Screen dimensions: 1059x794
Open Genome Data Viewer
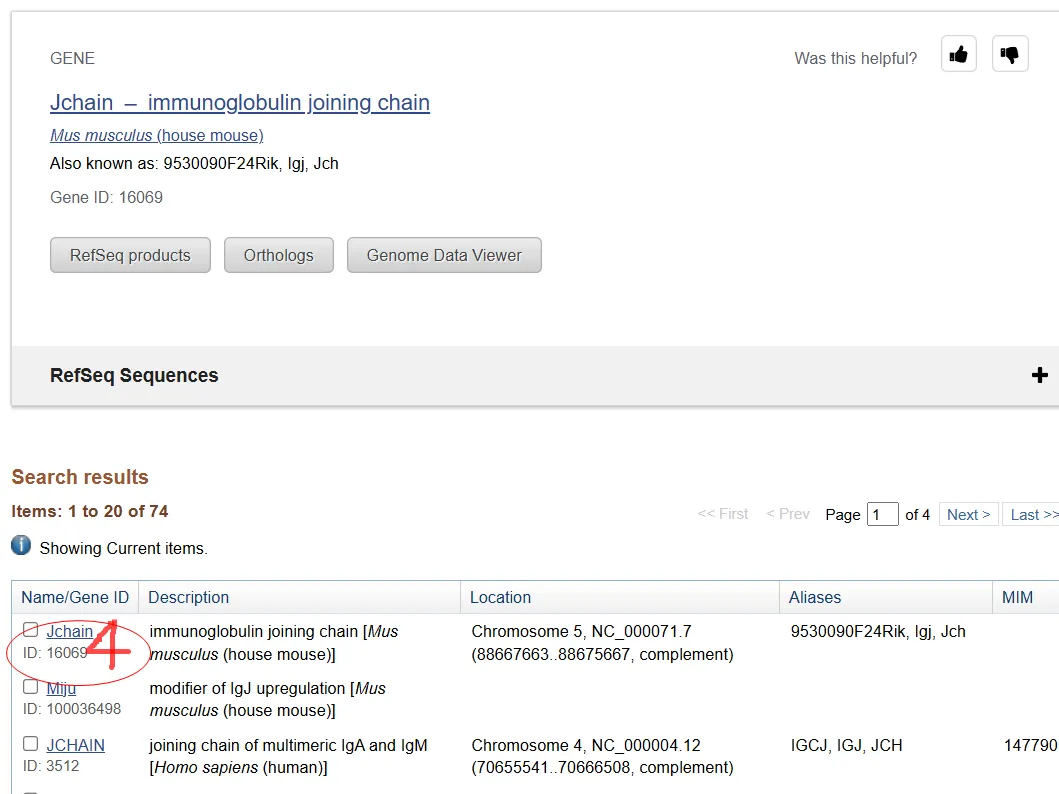pos(444,255)
